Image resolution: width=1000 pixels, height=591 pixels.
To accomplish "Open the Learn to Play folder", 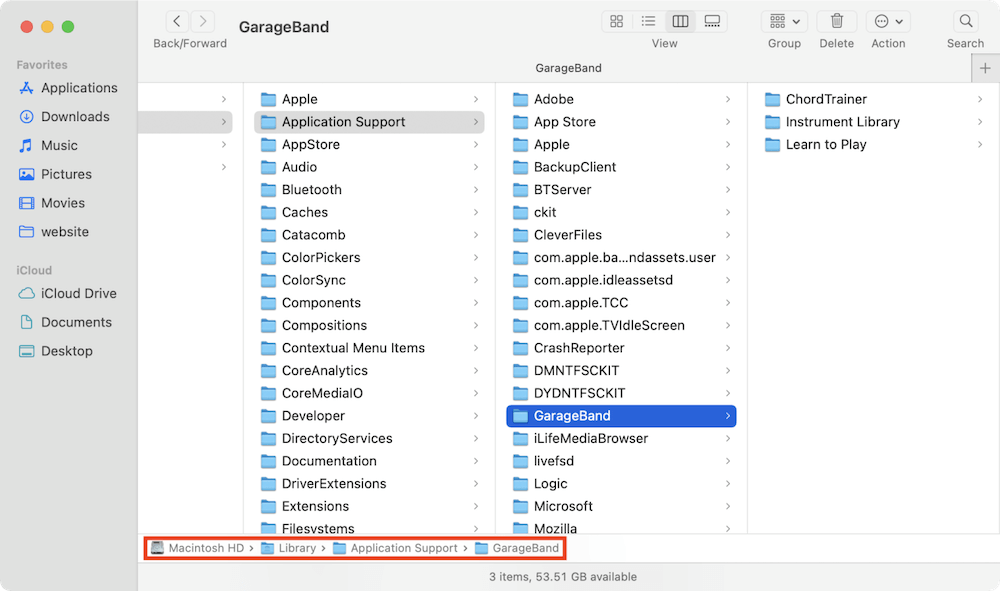I will (825, 145).
